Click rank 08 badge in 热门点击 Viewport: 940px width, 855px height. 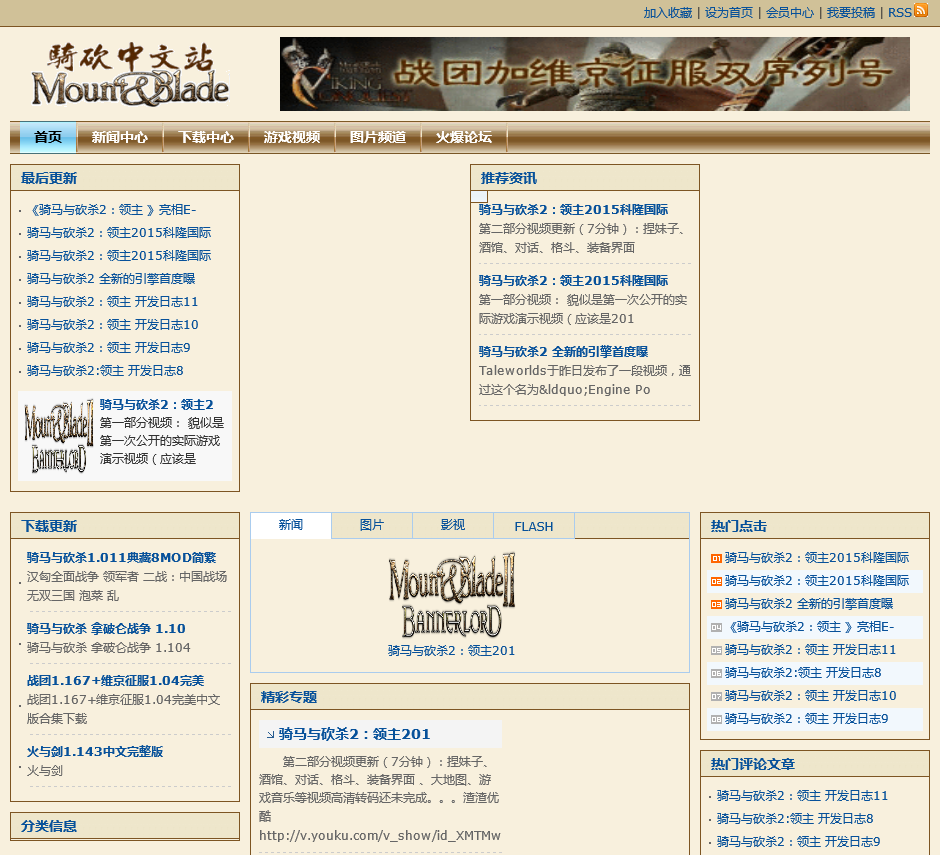[x=716, y=719]
